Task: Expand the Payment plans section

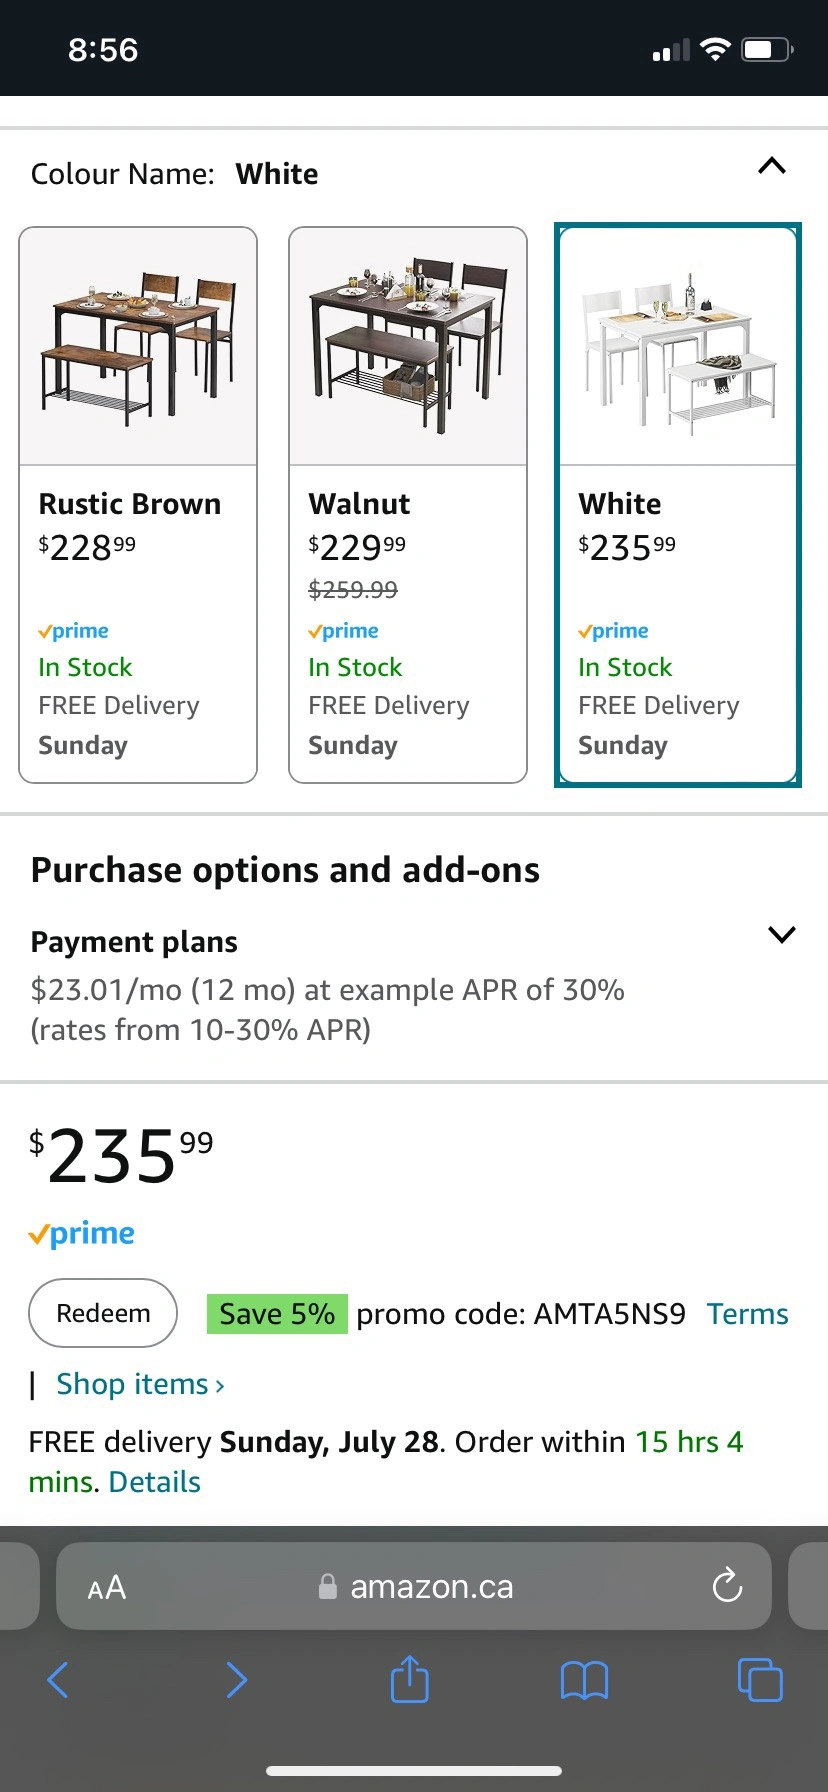Action: [x=781, y=935]
